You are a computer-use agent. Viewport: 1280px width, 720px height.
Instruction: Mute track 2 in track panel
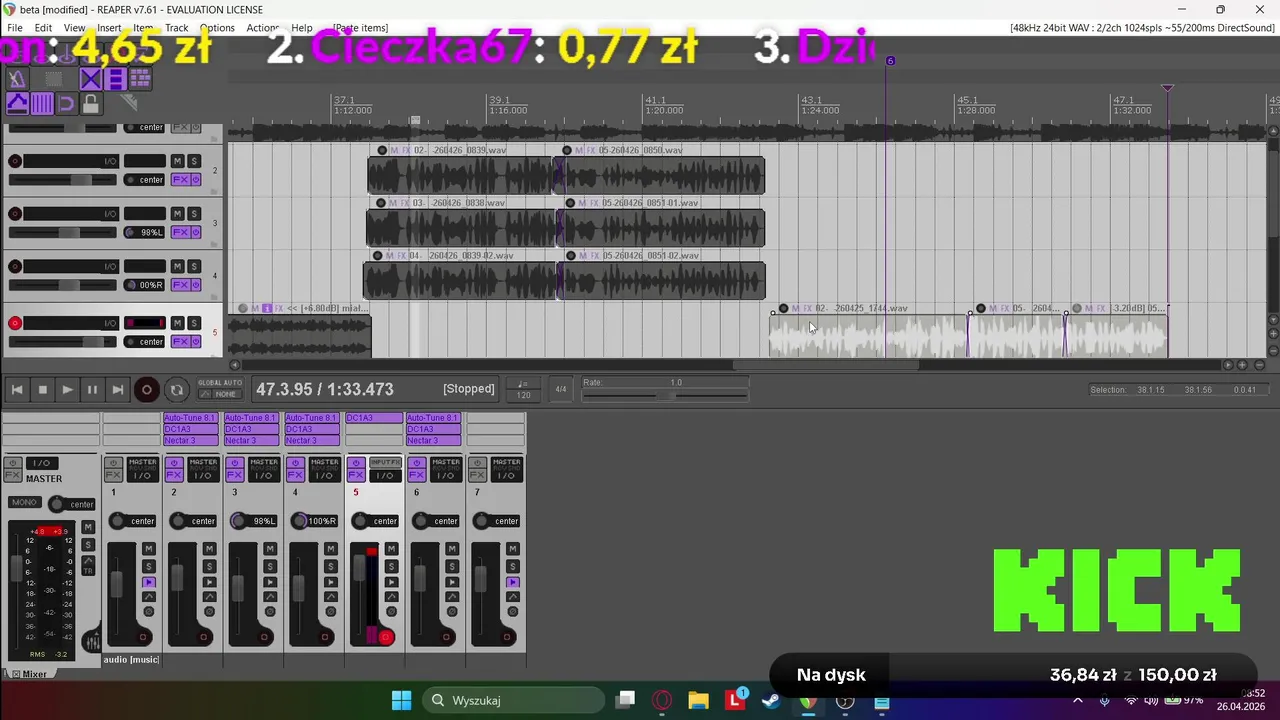point(177,161)
